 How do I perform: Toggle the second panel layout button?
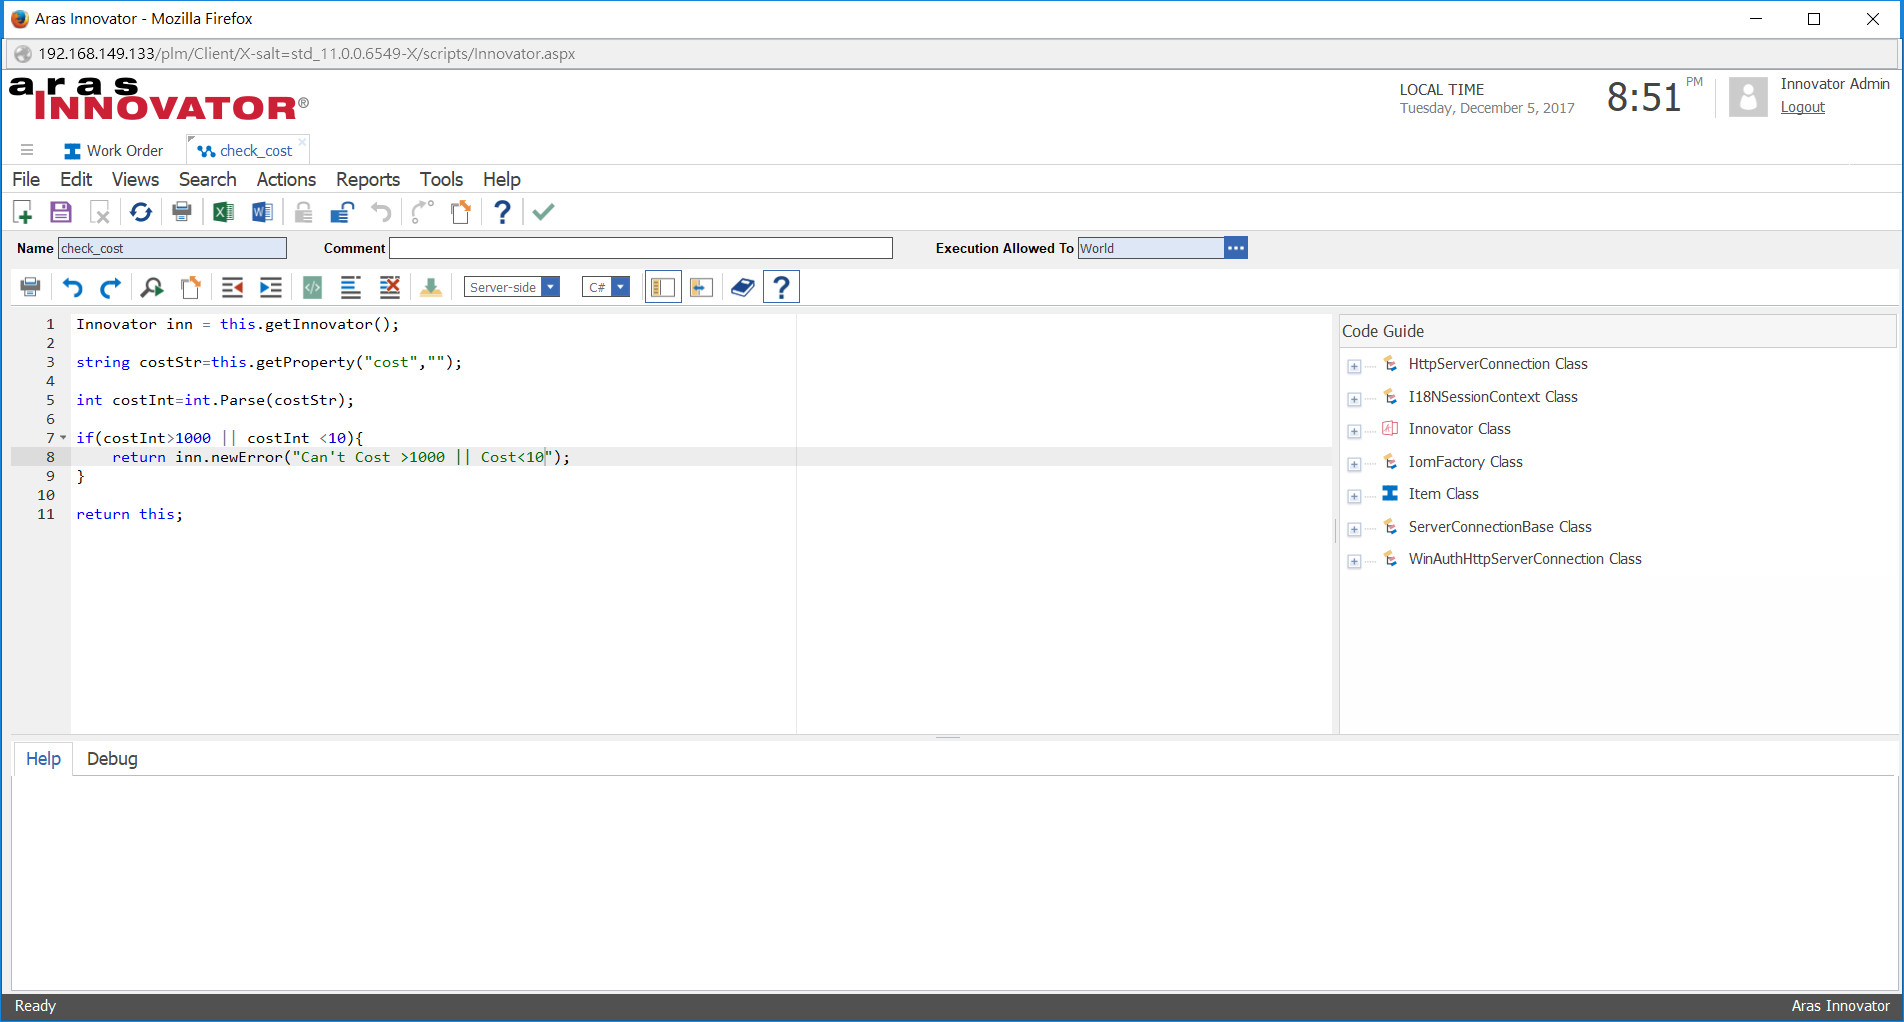[702, 287]
